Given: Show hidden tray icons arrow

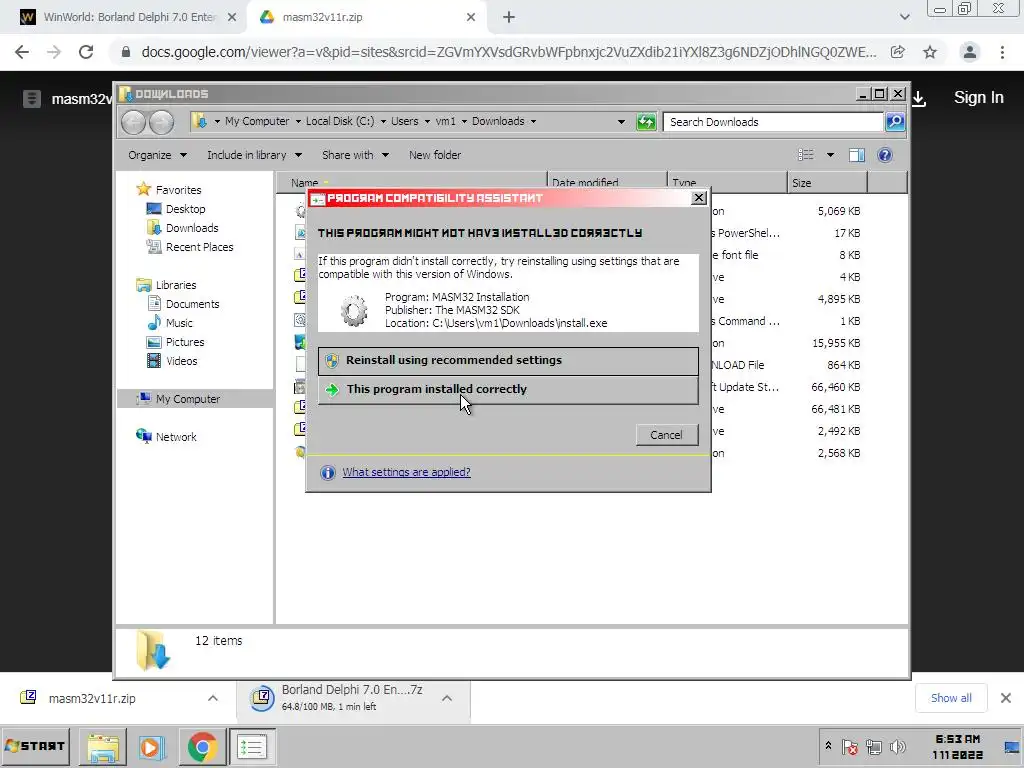Looking at the screenshot, I should coord(828,746).
